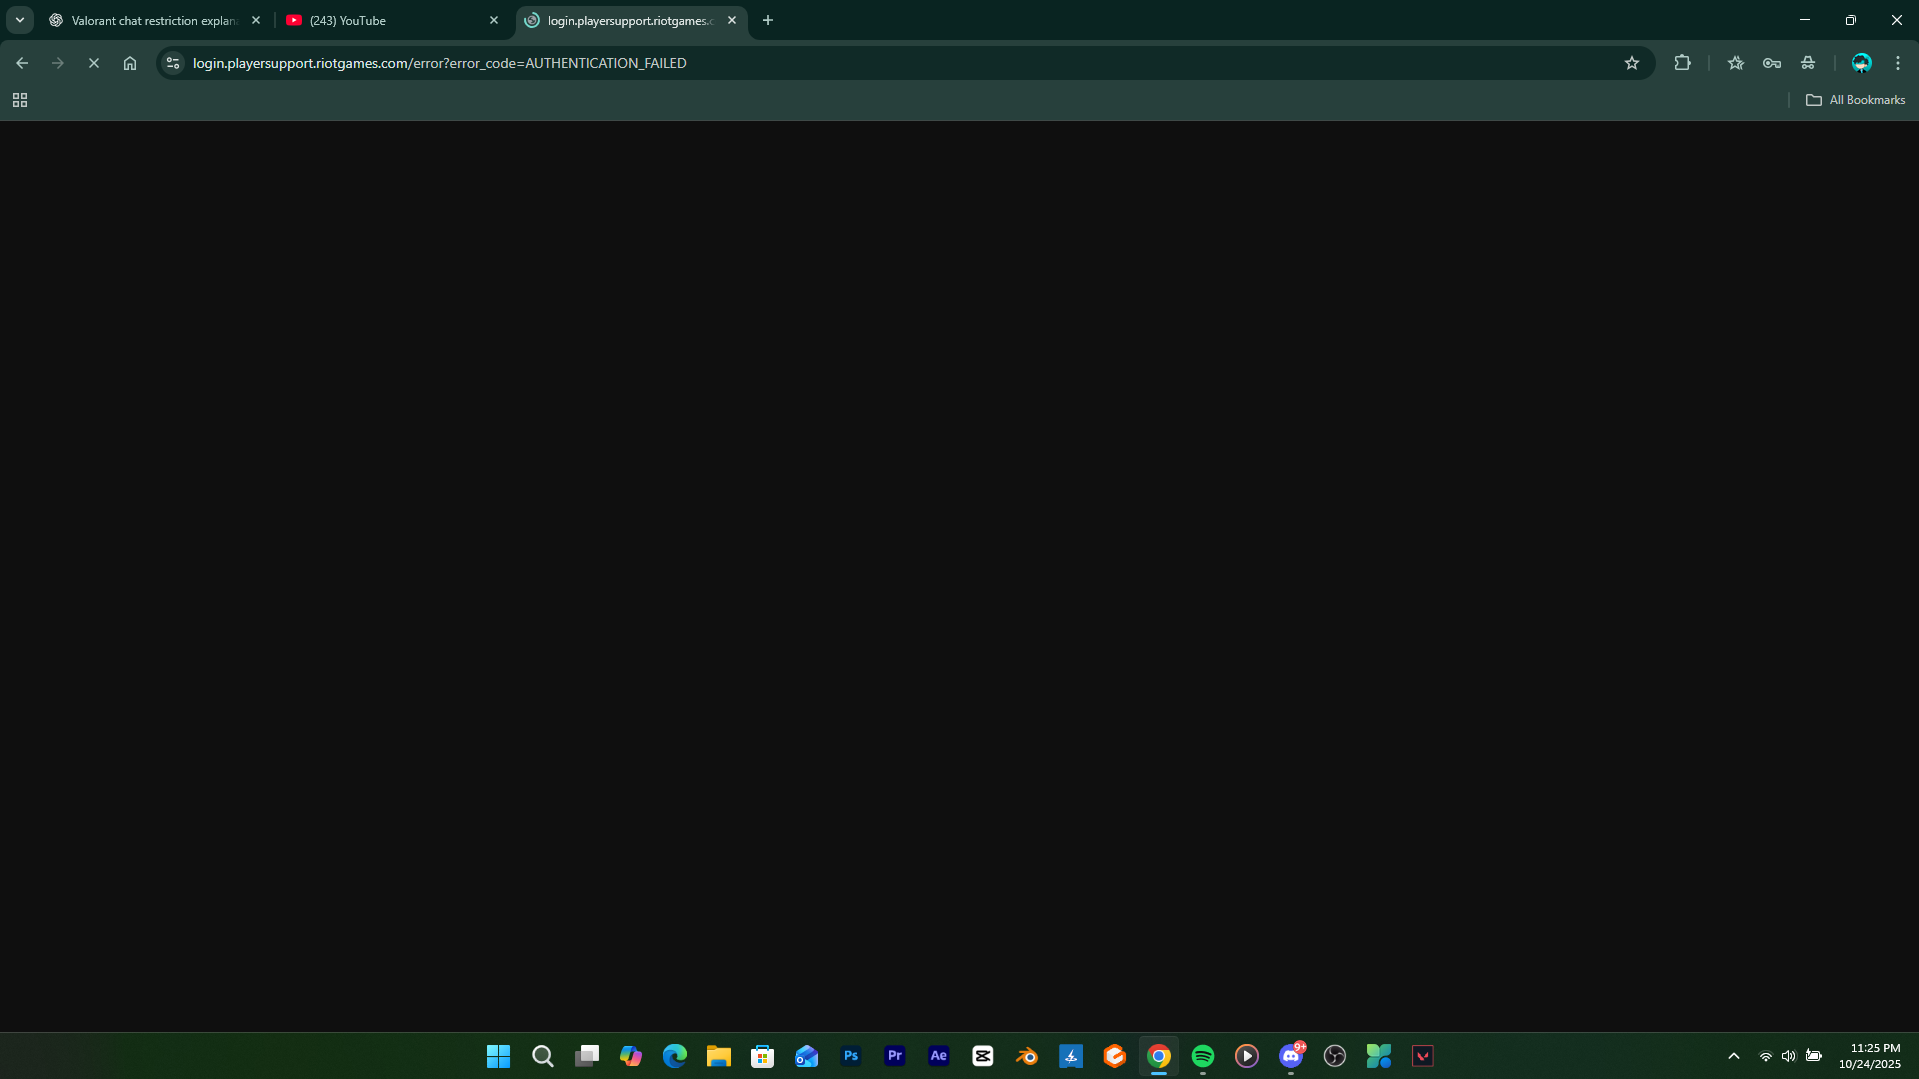This screenshot has height=1079, width=1919.
Task: Launch Photoshop from taskbar
Action: 850,1056
